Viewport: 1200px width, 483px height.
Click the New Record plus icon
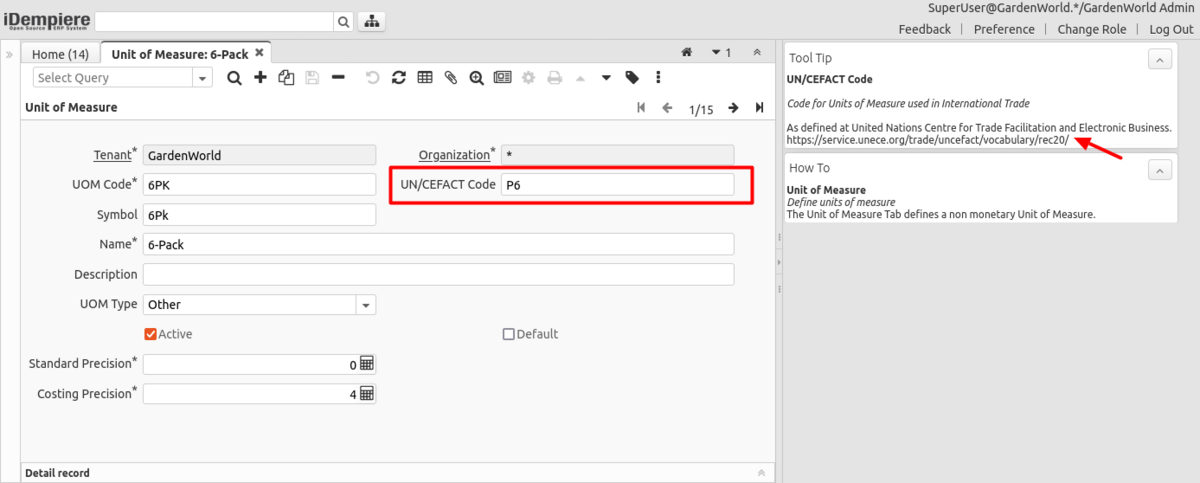click(260, 77)
